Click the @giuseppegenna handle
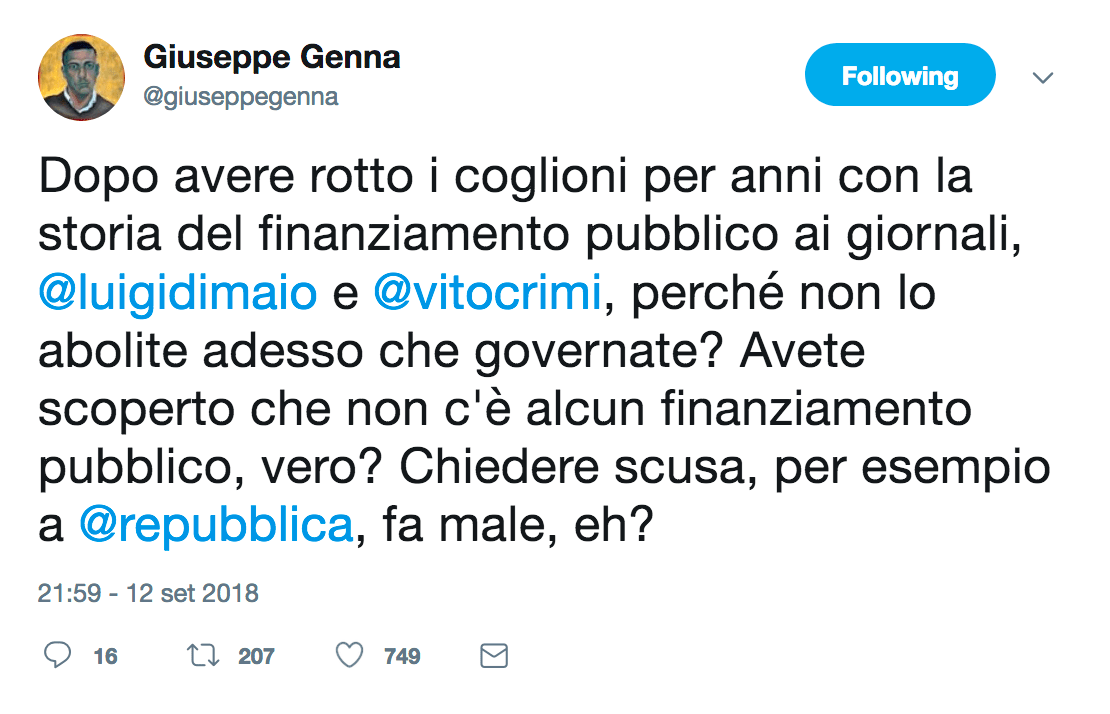 241,97
